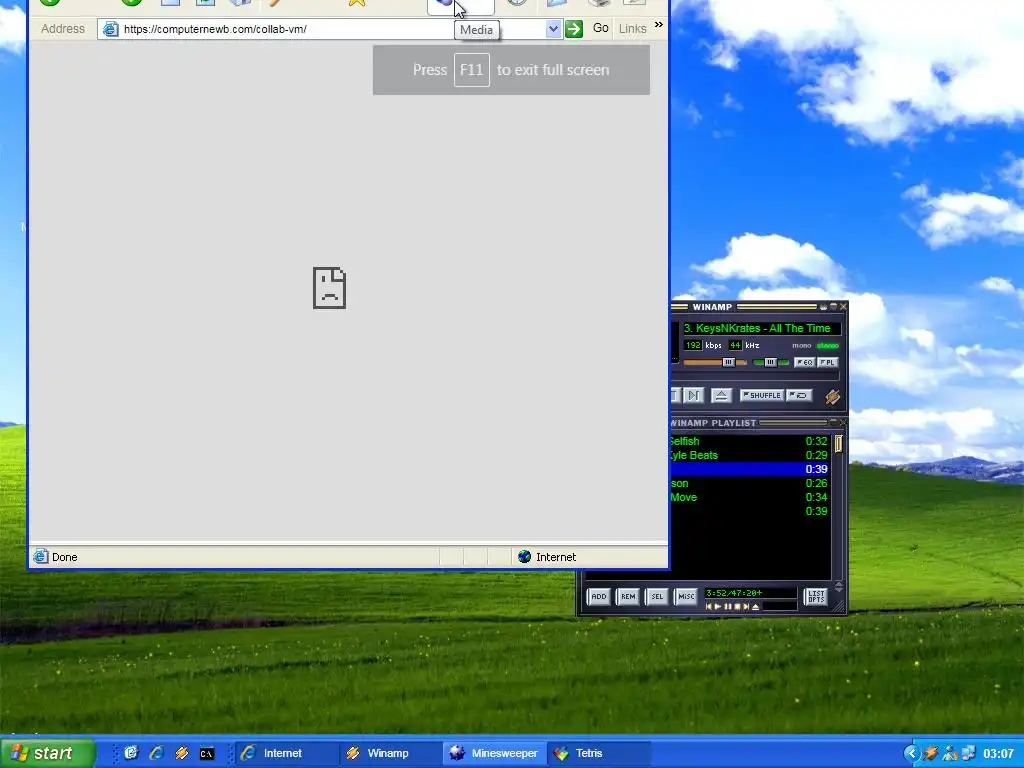
Task: Click the Internet Explorer address field
Action: (x=330, y=29)
